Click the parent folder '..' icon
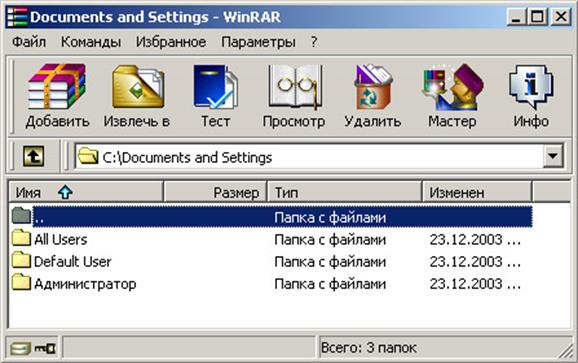This screenshot has width=578, height=363. [x=21, y=216]
